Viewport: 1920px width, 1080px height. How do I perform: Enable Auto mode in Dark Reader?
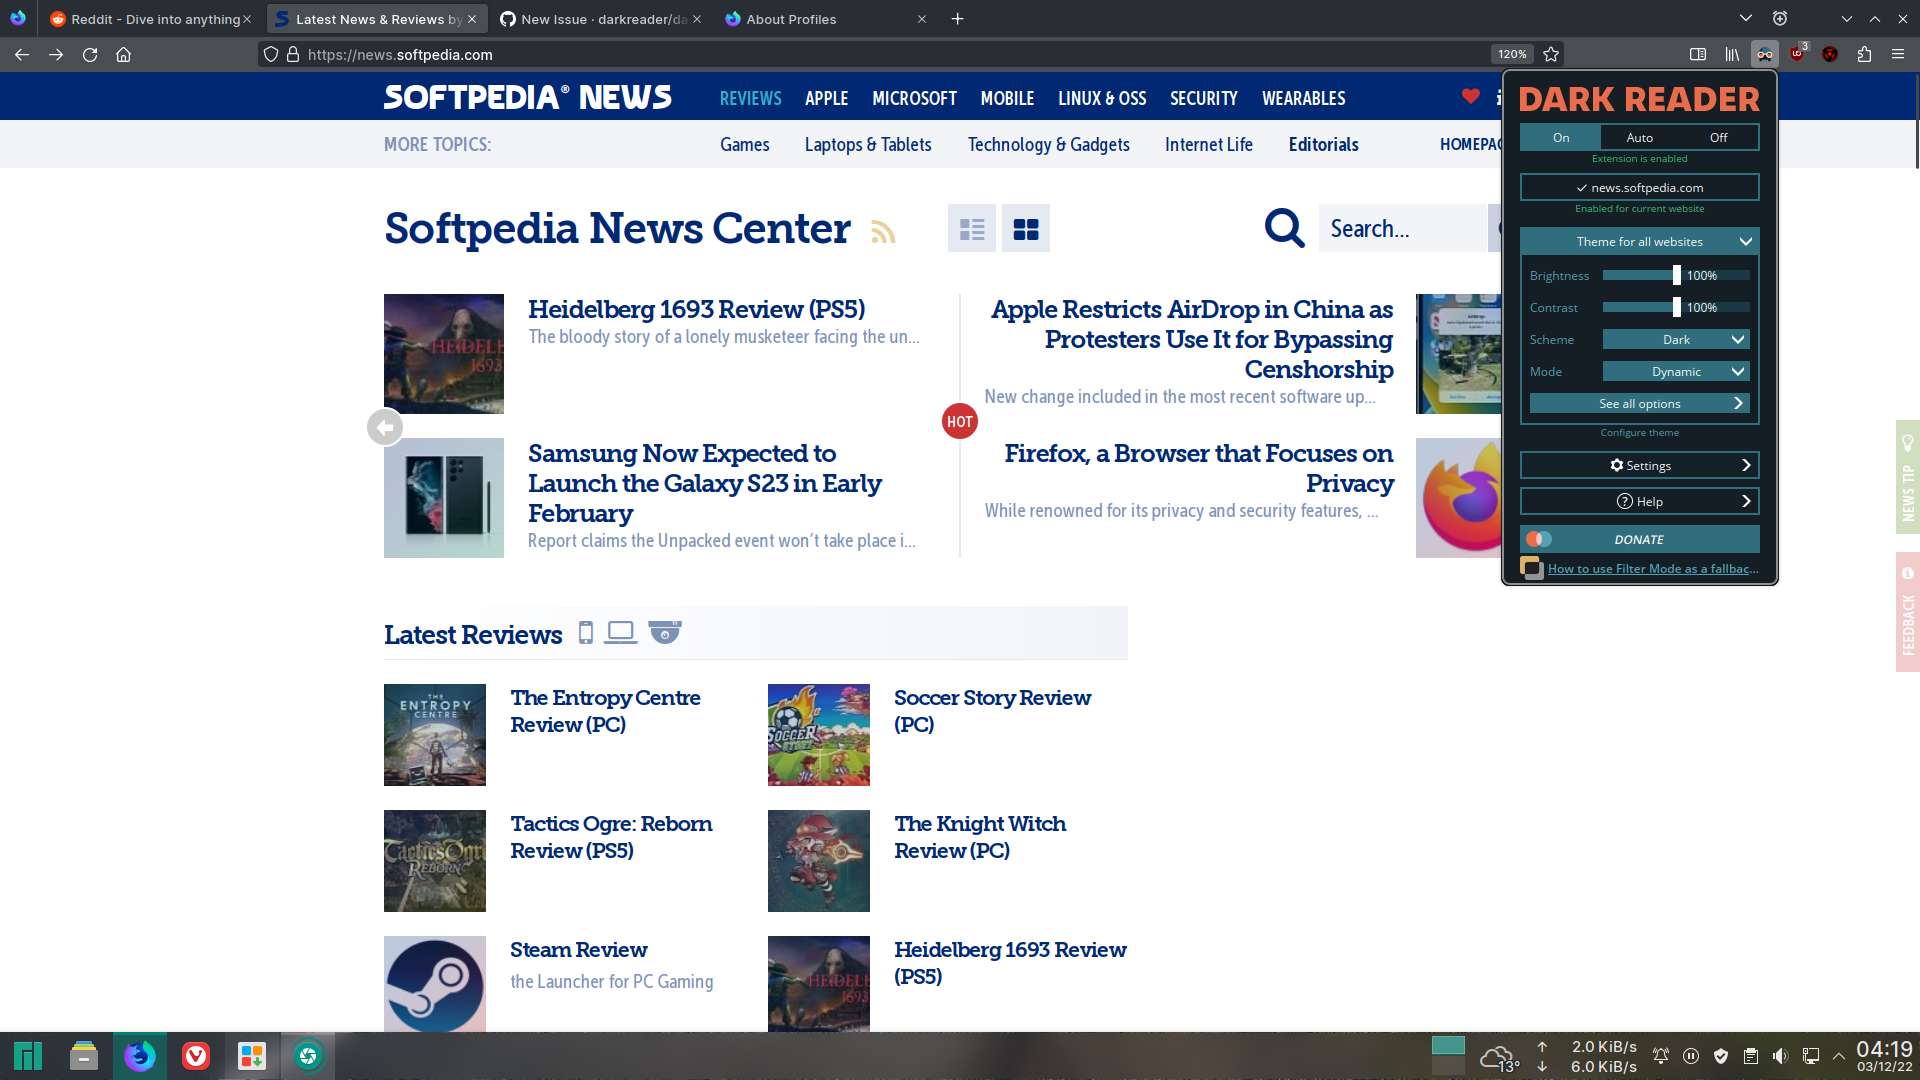1639,137
